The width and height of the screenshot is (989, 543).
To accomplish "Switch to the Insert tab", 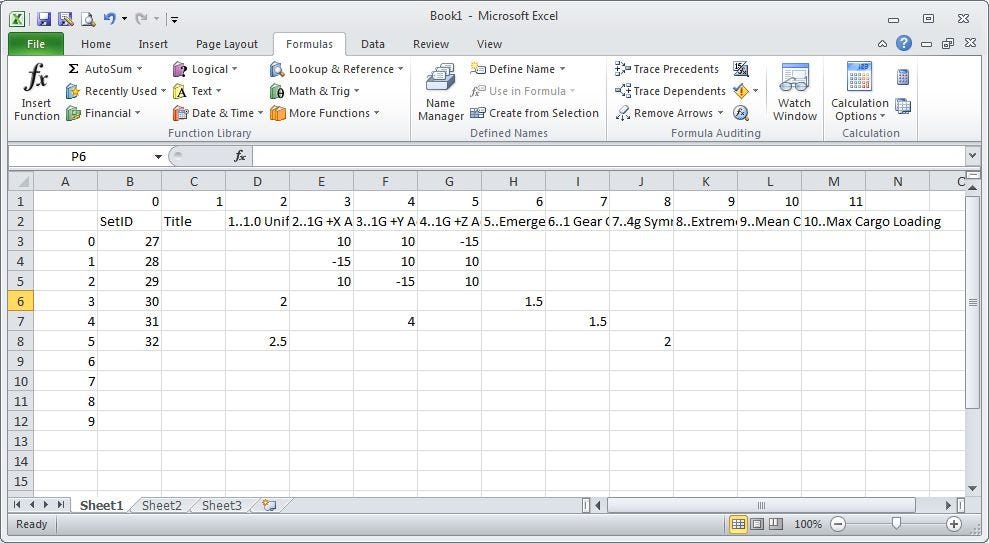I will click(153, 44).
